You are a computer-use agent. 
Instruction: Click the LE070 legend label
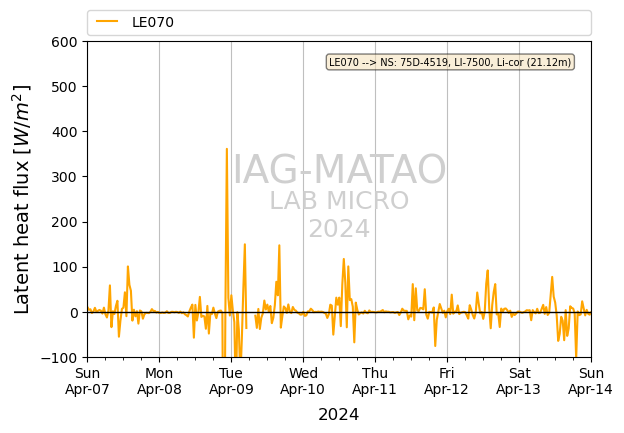click(153, 22)
